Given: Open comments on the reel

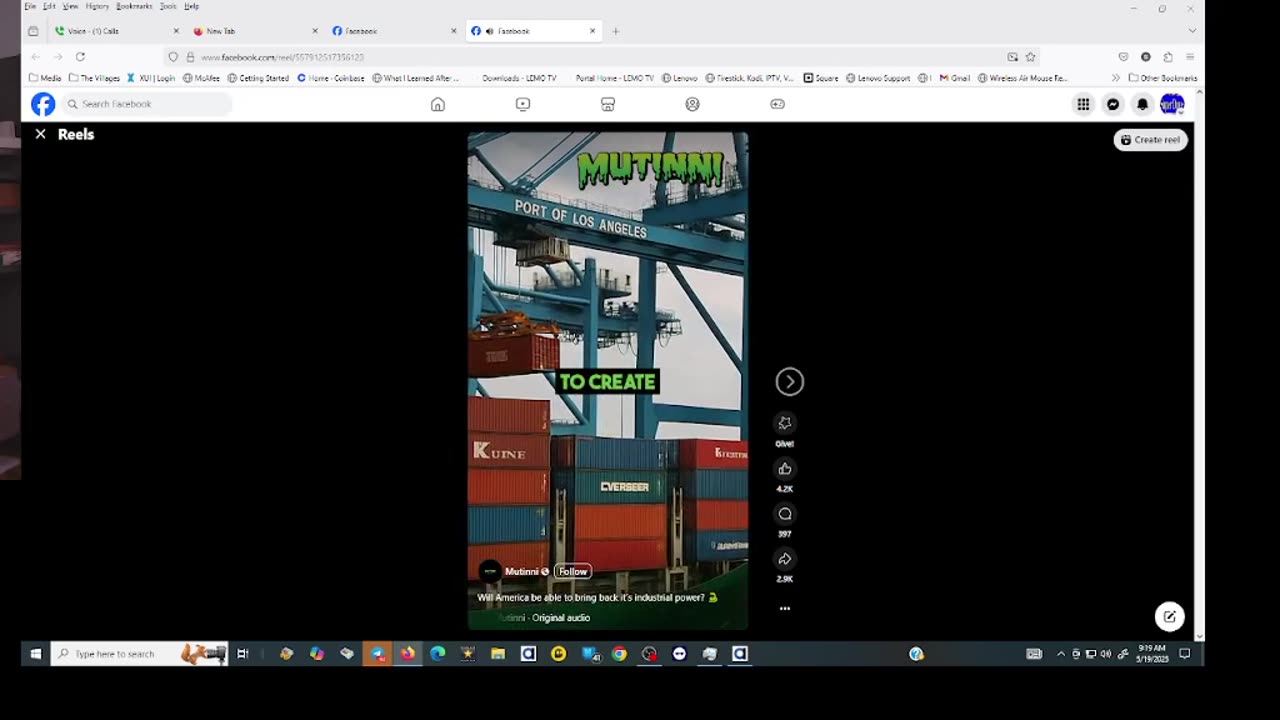Looking at the screenshot, I should 785,514.
